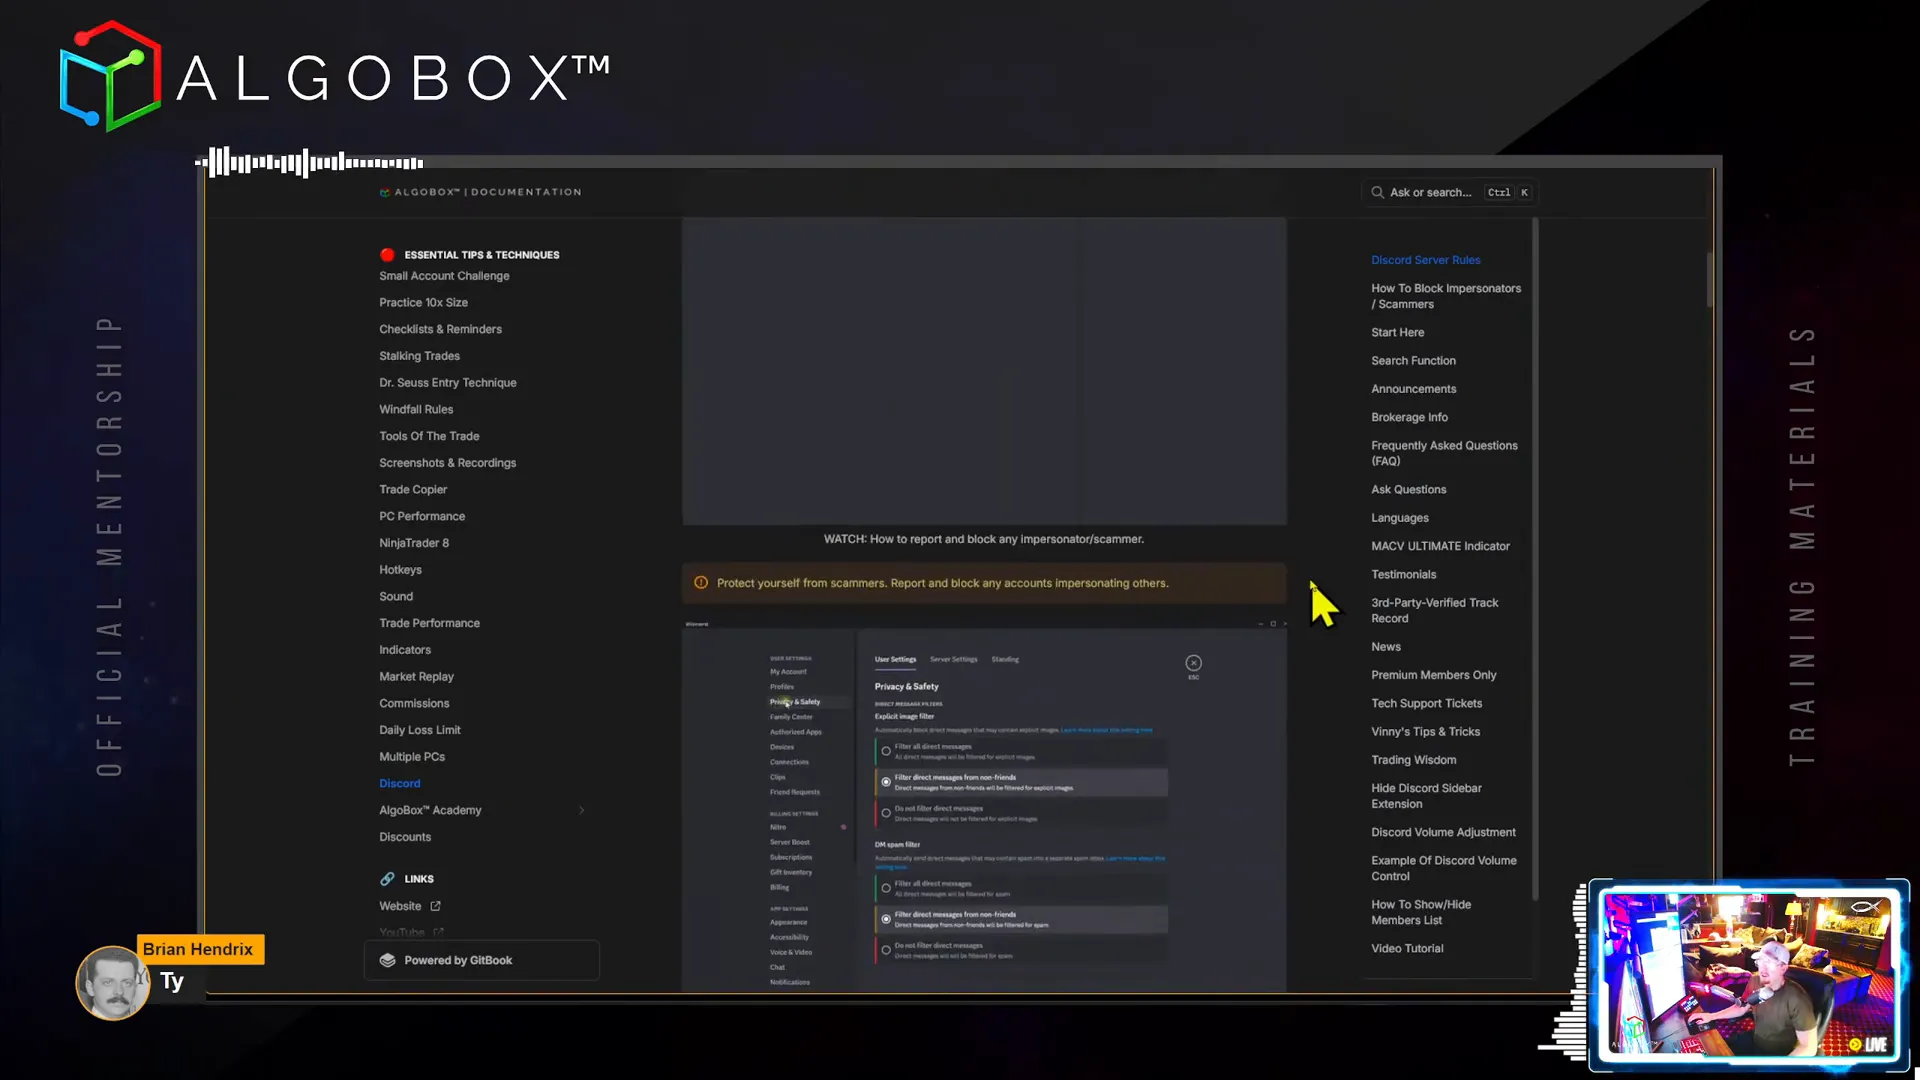Open My Account in Discord settings list
Image resolution: width=1920 pixels, height=1080 pixels.
coord(788,672)
